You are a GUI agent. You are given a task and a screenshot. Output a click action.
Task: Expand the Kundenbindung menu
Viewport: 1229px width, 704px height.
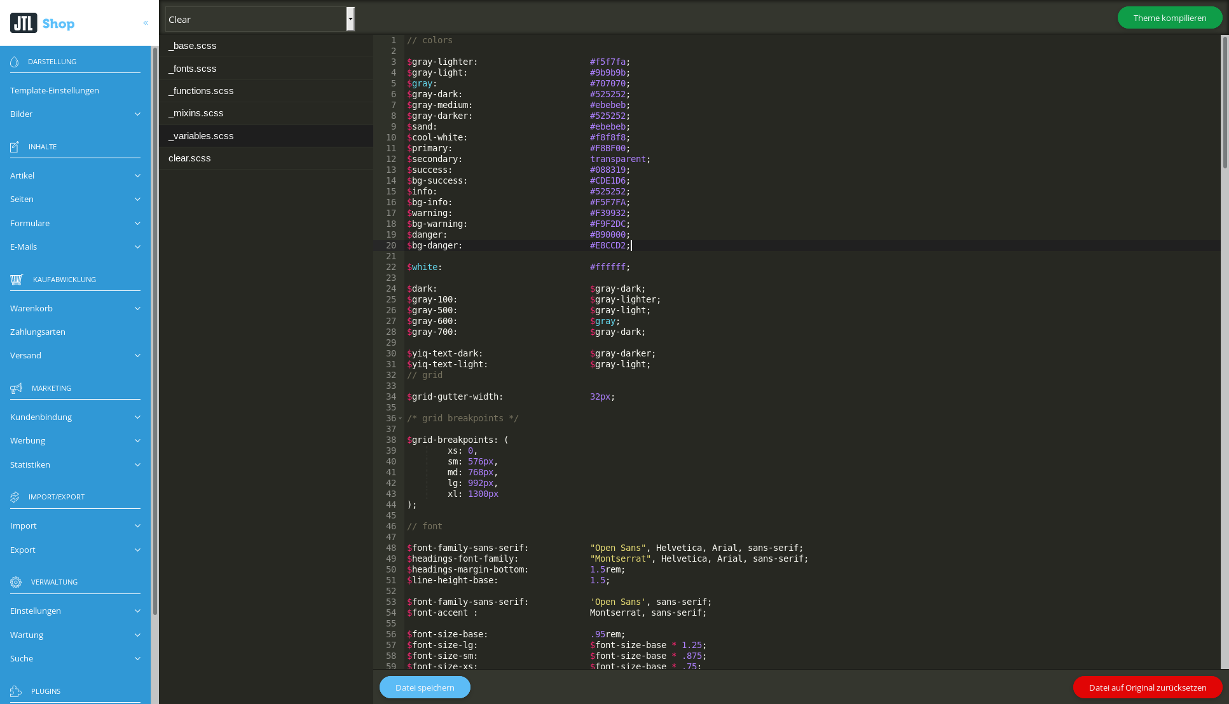coord(138,417)
